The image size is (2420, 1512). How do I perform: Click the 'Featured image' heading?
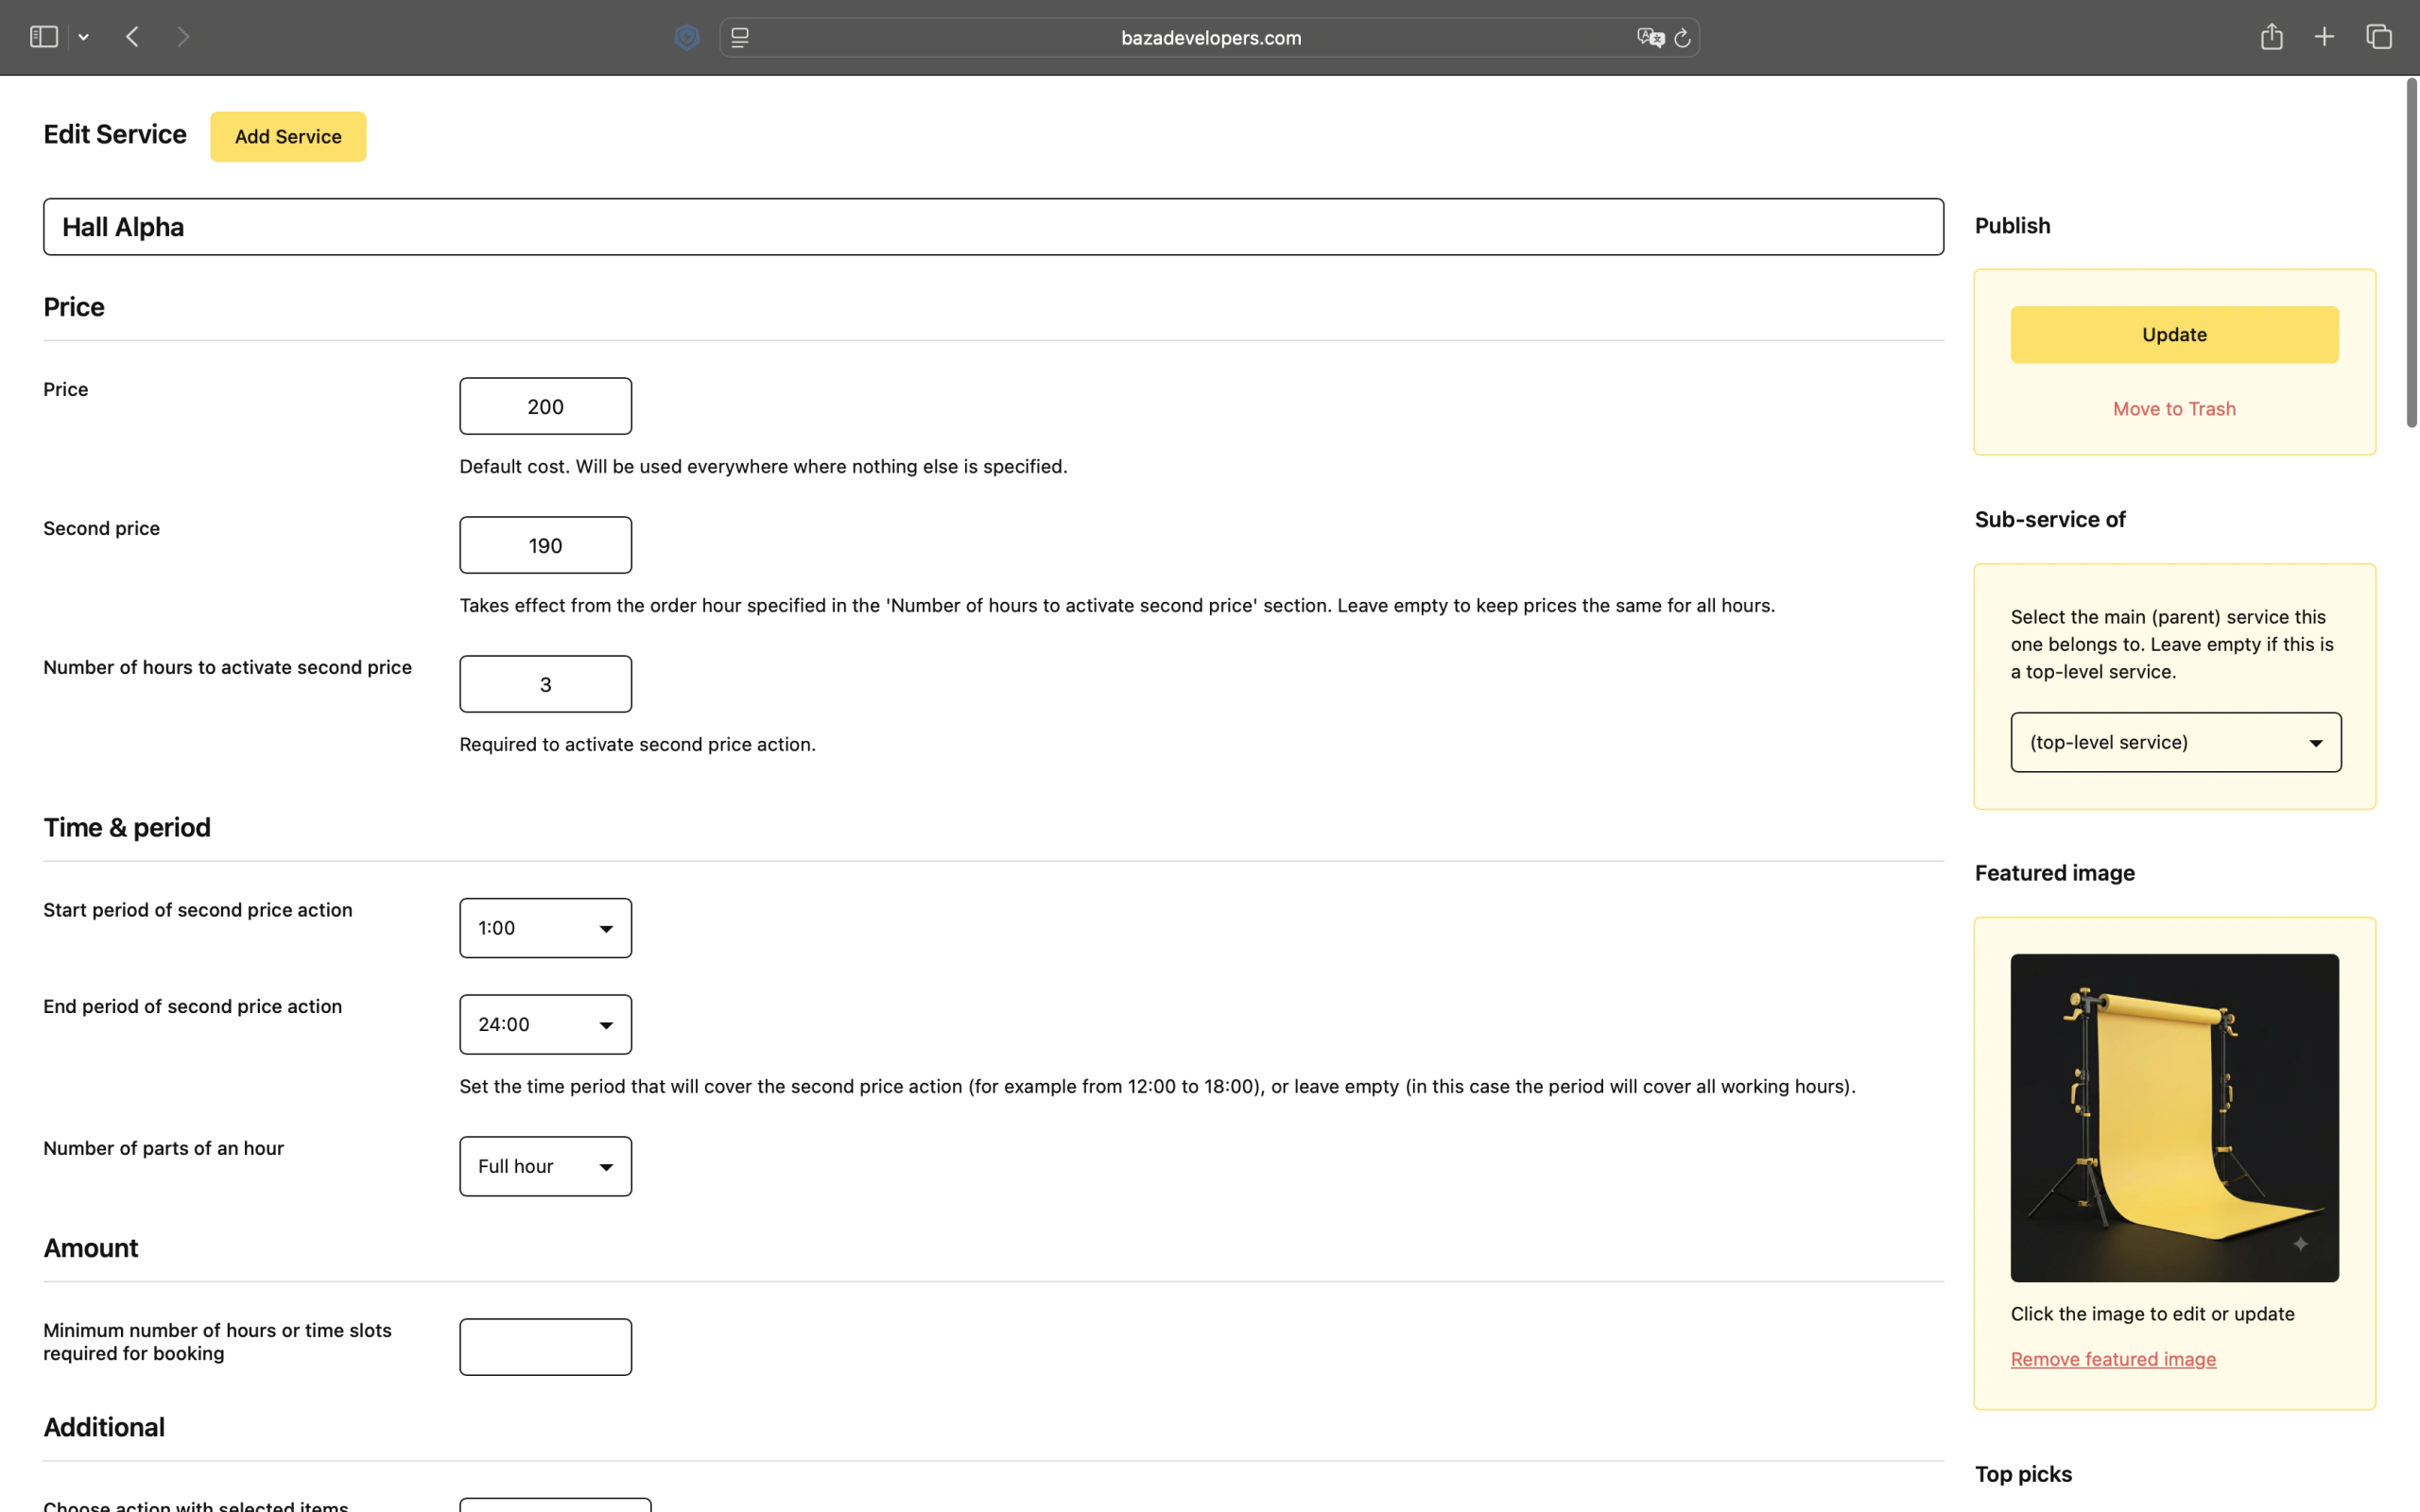pyautogui.click(x=2055, y=873)
